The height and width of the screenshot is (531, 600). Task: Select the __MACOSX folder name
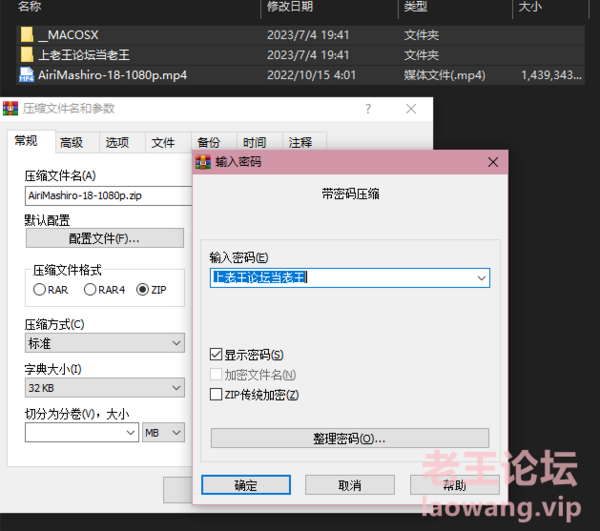pyautogui.click(x=68, y=35)
